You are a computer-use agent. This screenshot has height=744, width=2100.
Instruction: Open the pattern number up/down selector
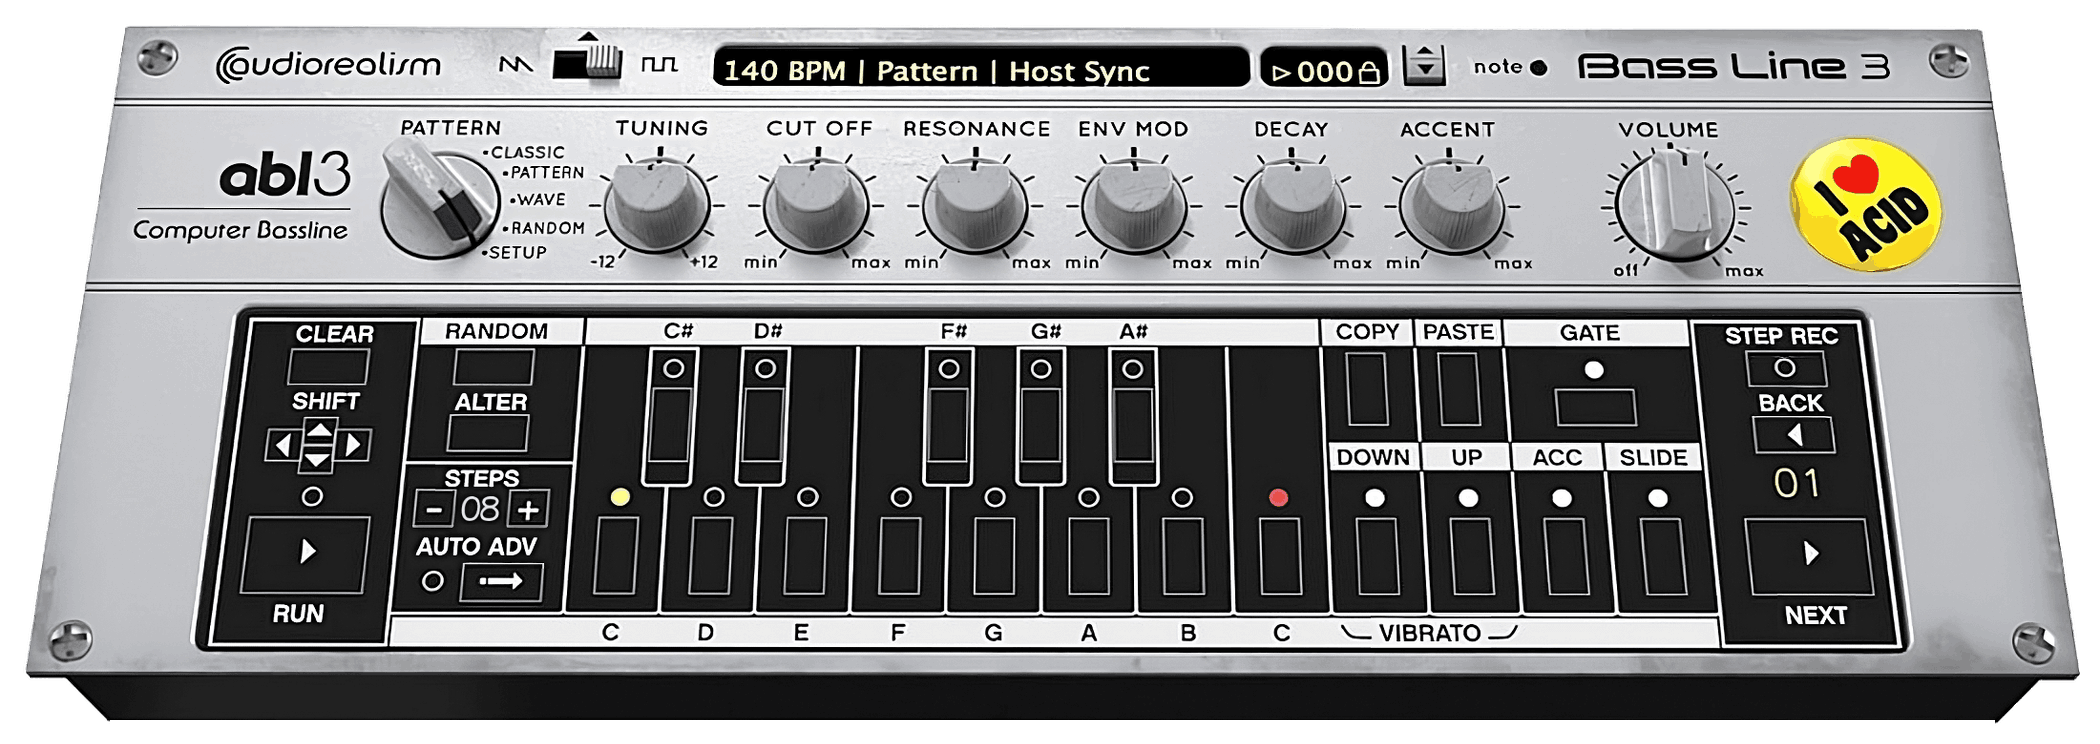[x=1424, y=67]
